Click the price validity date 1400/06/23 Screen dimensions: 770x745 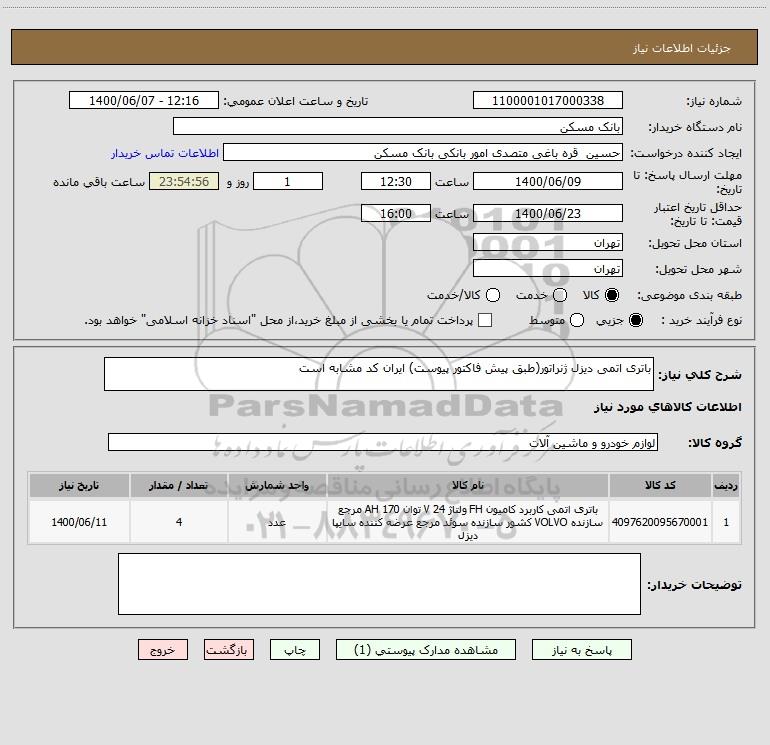[548, 213]
